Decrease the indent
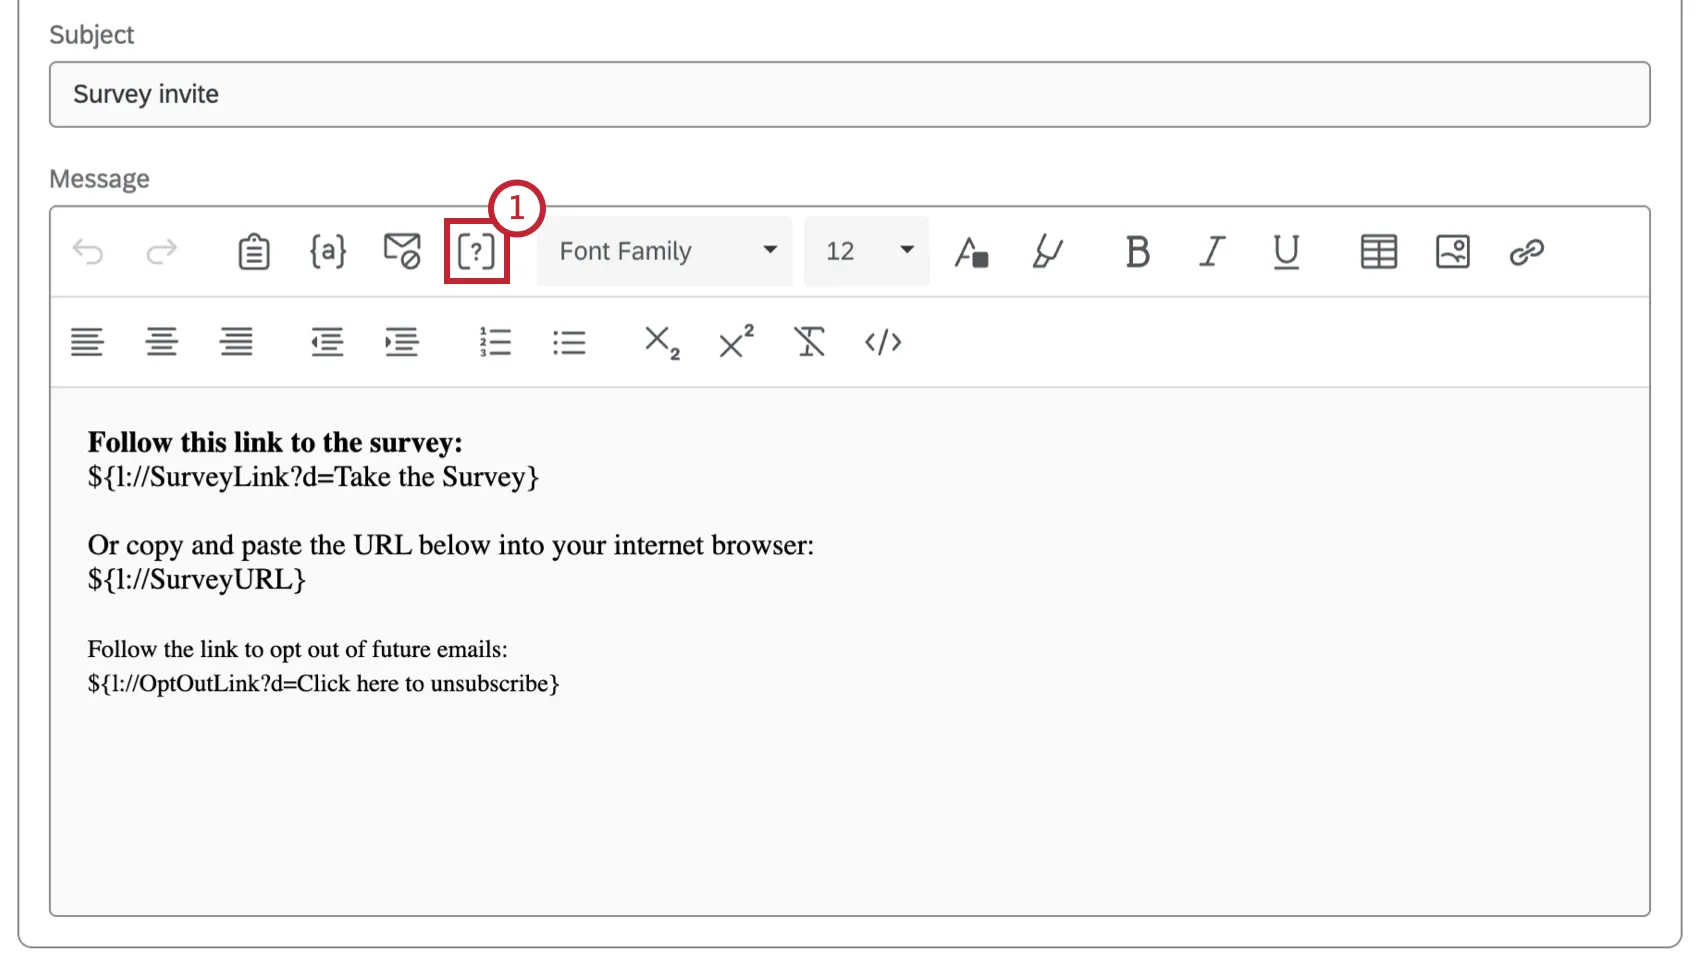 click(x=327, y=343)
